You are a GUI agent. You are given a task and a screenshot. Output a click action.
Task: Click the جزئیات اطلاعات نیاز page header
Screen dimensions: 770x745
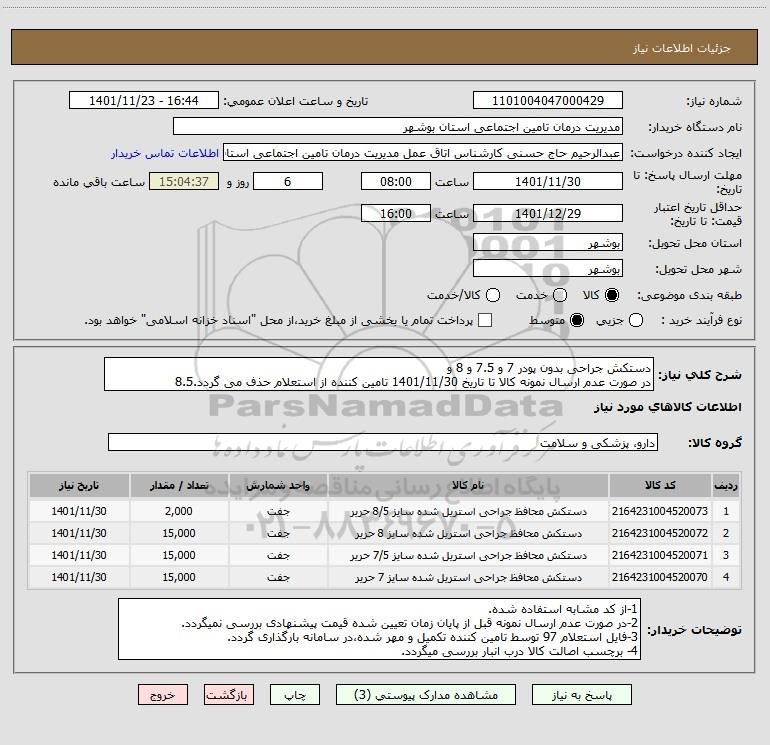[x=682, y=48]
